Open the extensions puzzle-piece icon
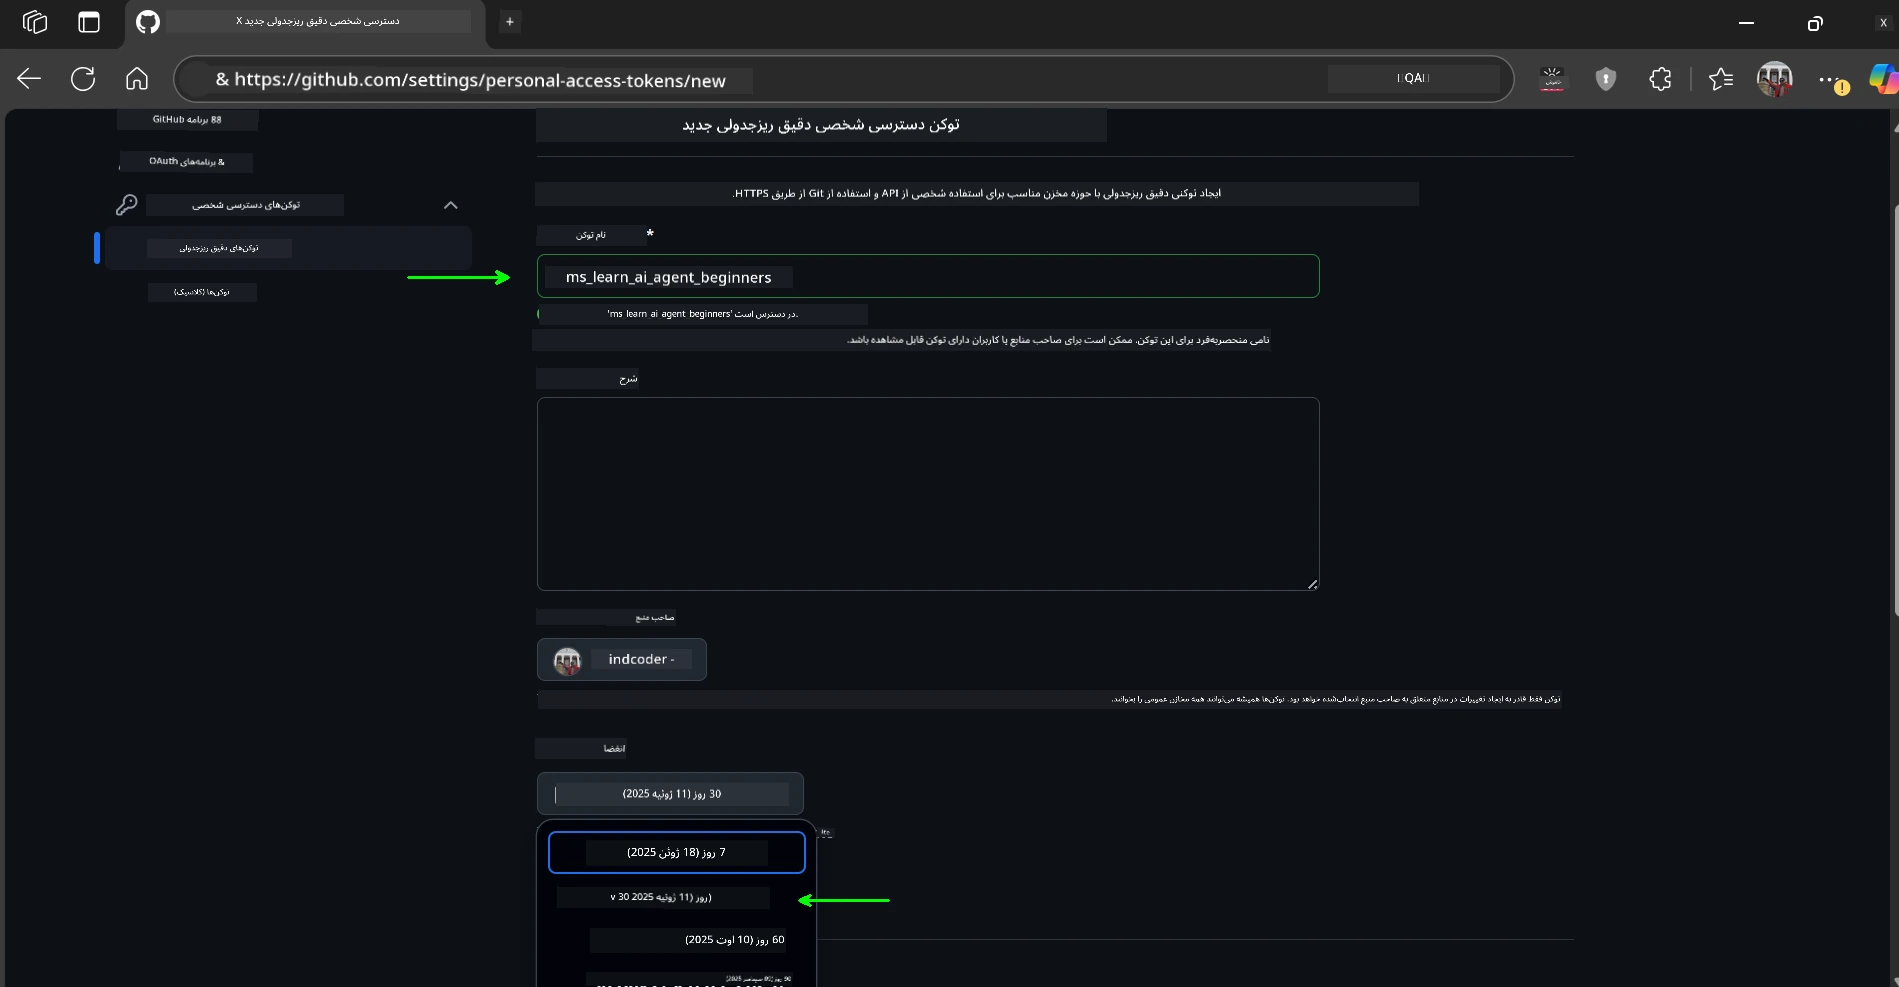Viewport: 1899px width, 987px height. click(1660, 79)
